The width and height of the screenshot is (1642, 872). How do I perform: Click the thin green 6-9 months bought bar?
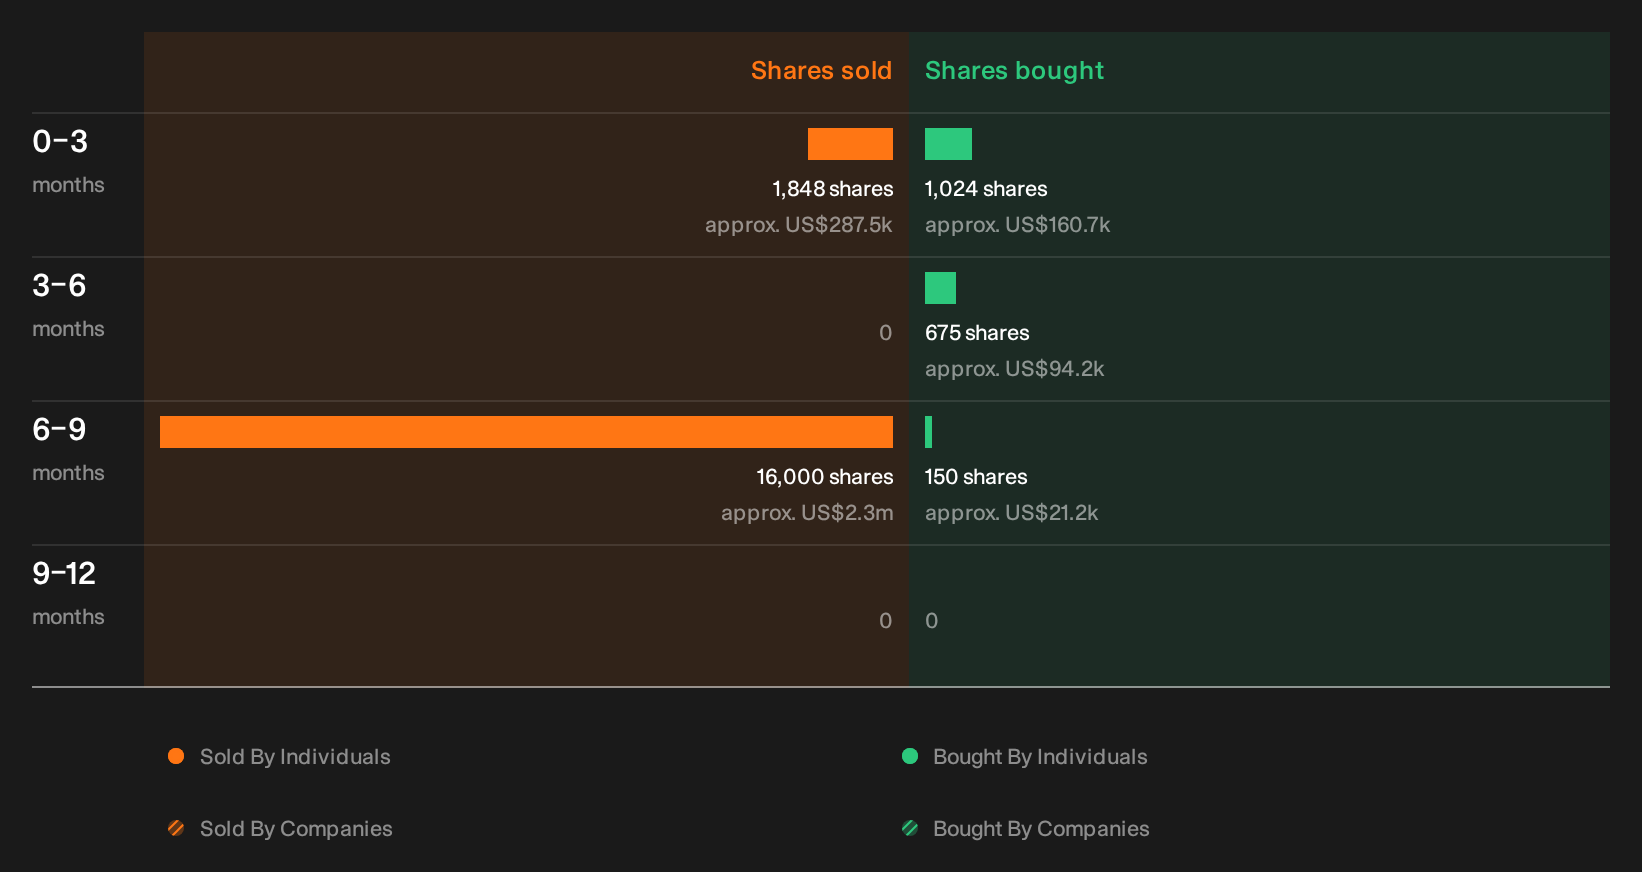click(x=928, y=432)
